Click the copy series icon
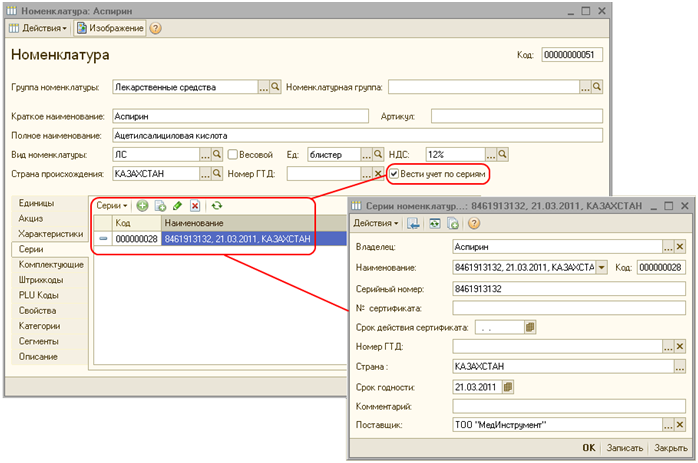This screenshot has width=698, height=463. click(x=159, y=205)
